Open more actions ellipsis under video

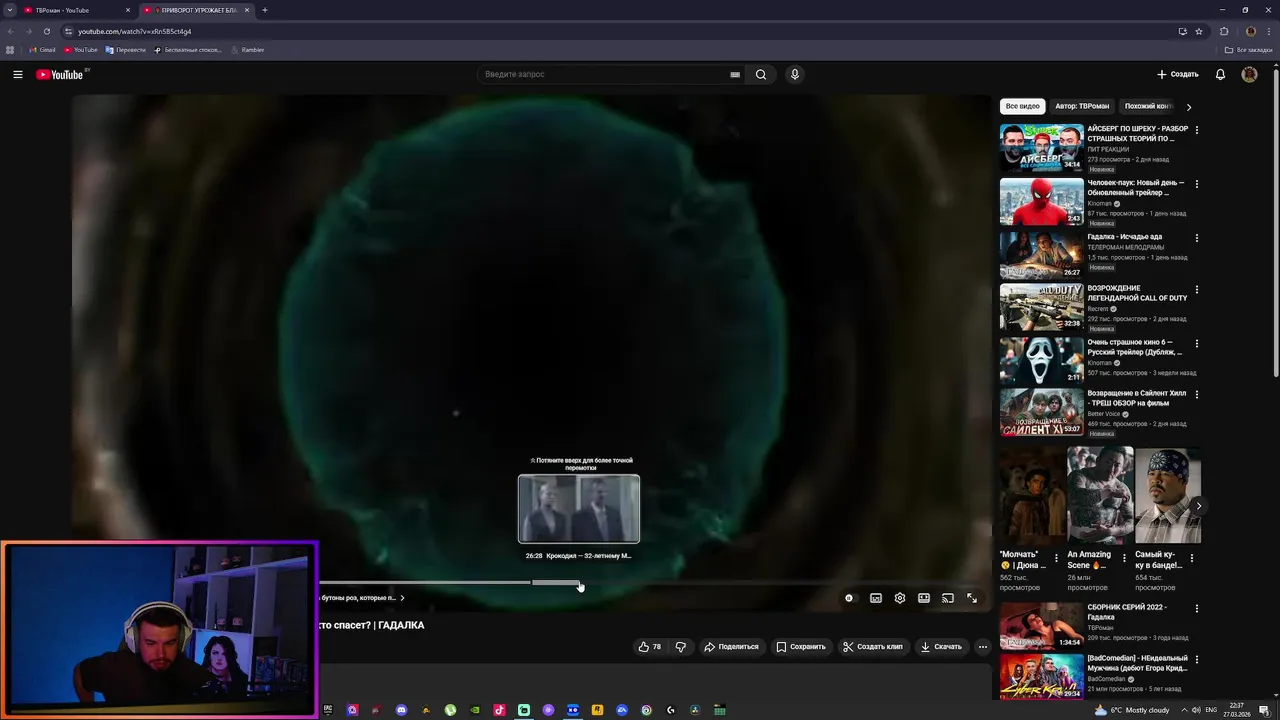tap(983, 647)
